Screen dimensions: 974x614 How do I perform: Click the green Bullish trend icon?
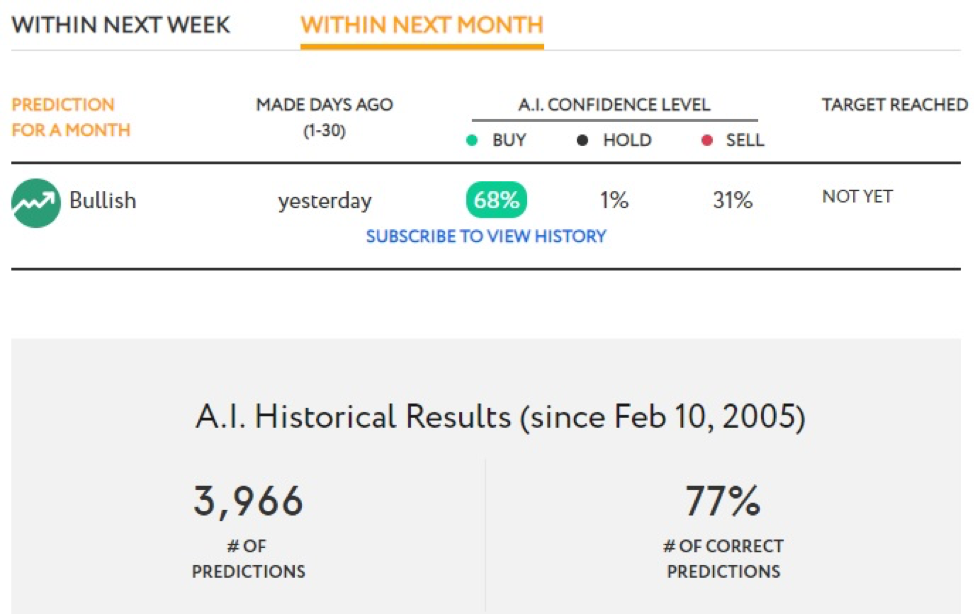(36, 203)
